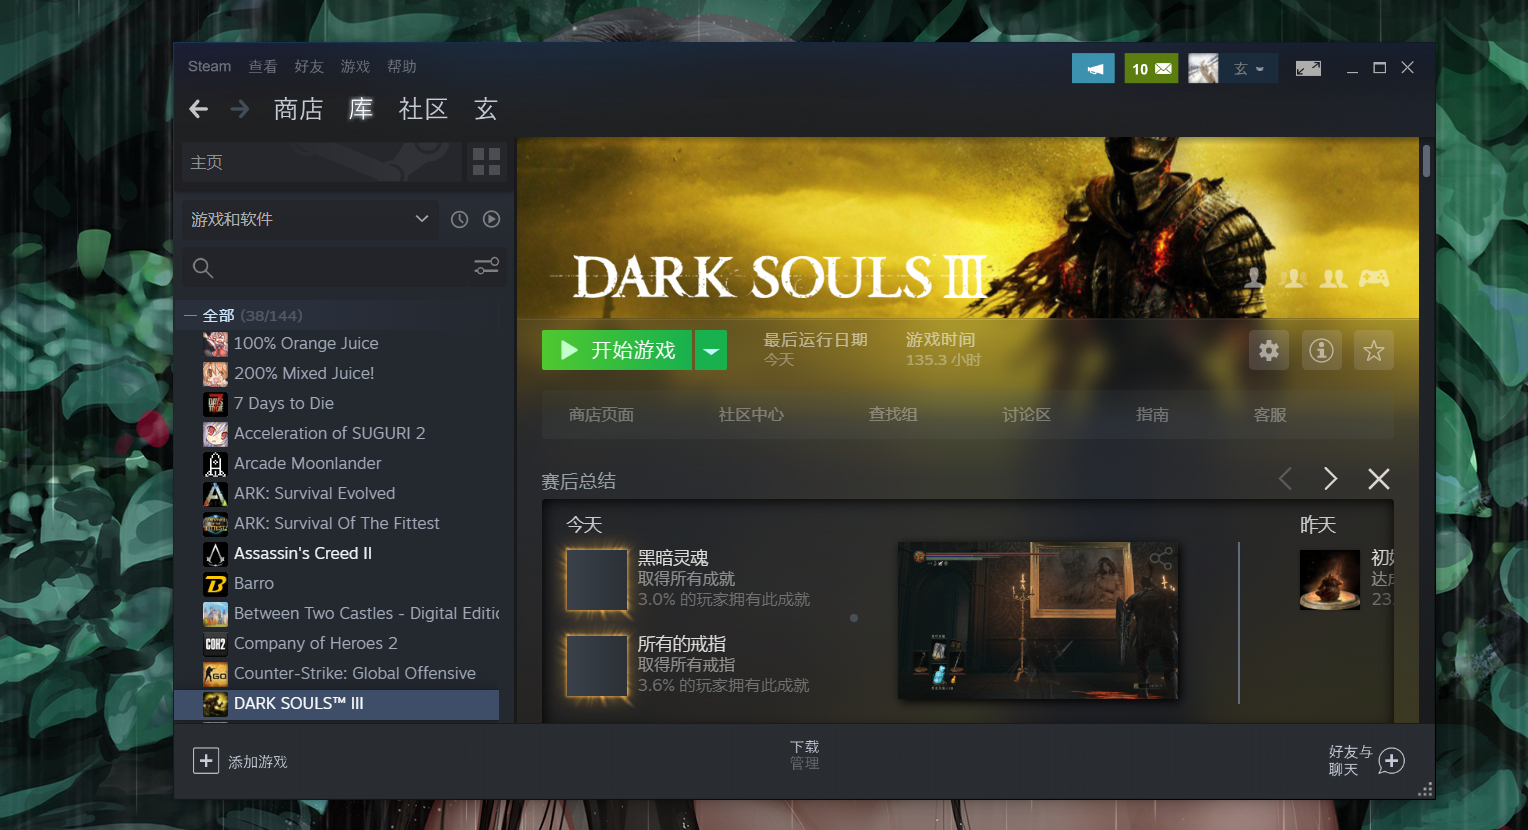
Task: Open the 讨论区 link
Action: coord(1027,414)
